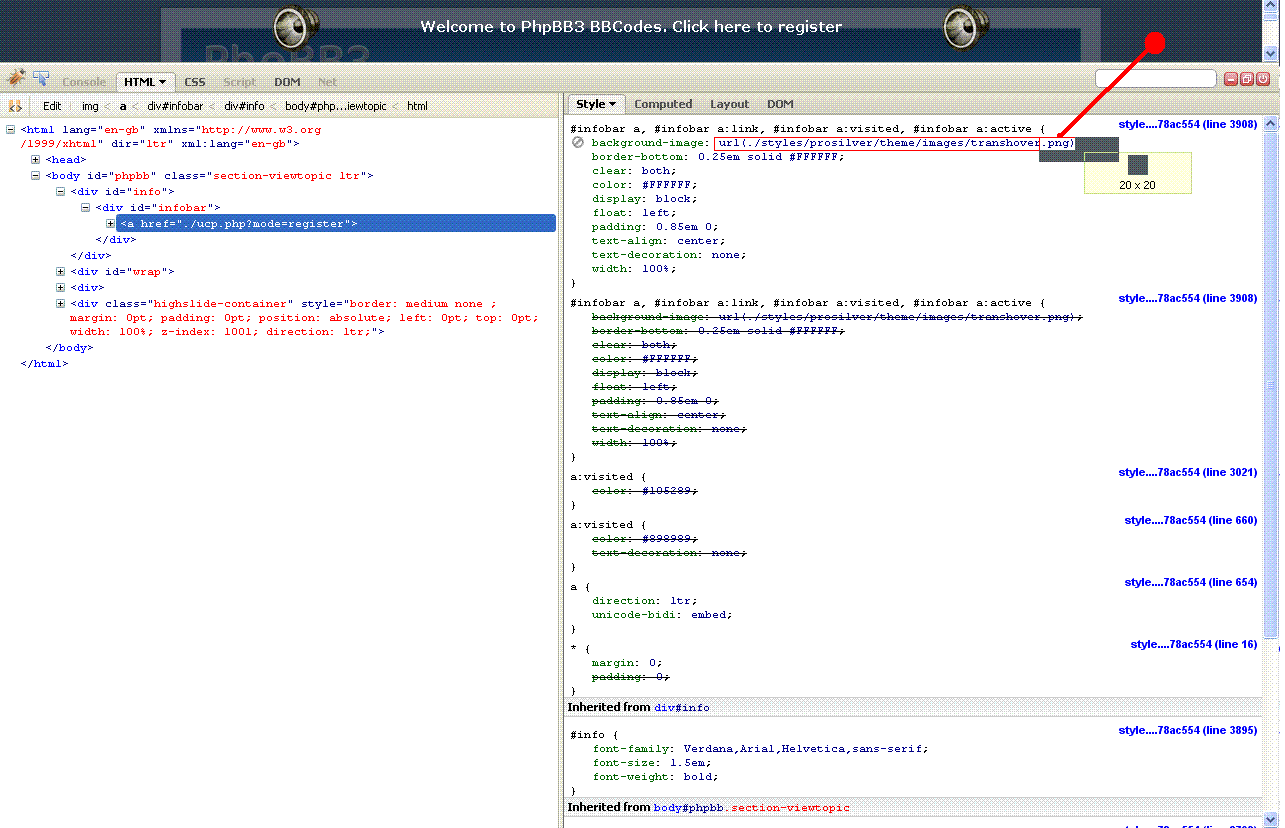The image size is (1285, 828).
Task: Click the Edit button in HTML toolbar
Action: tap(52, 106)
